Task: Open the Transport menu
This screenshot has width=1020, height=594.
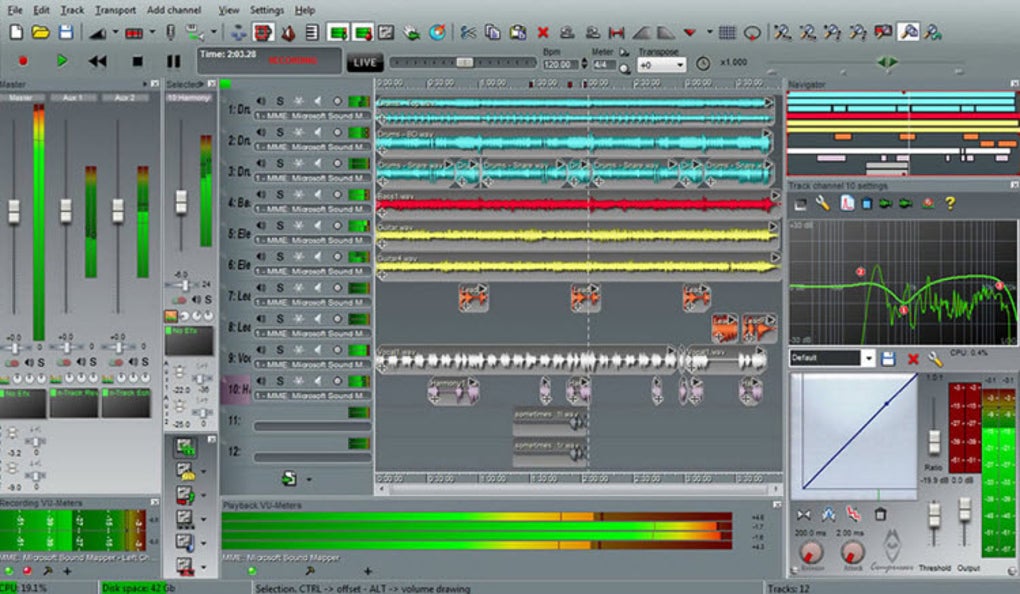Action: [115, 10]
